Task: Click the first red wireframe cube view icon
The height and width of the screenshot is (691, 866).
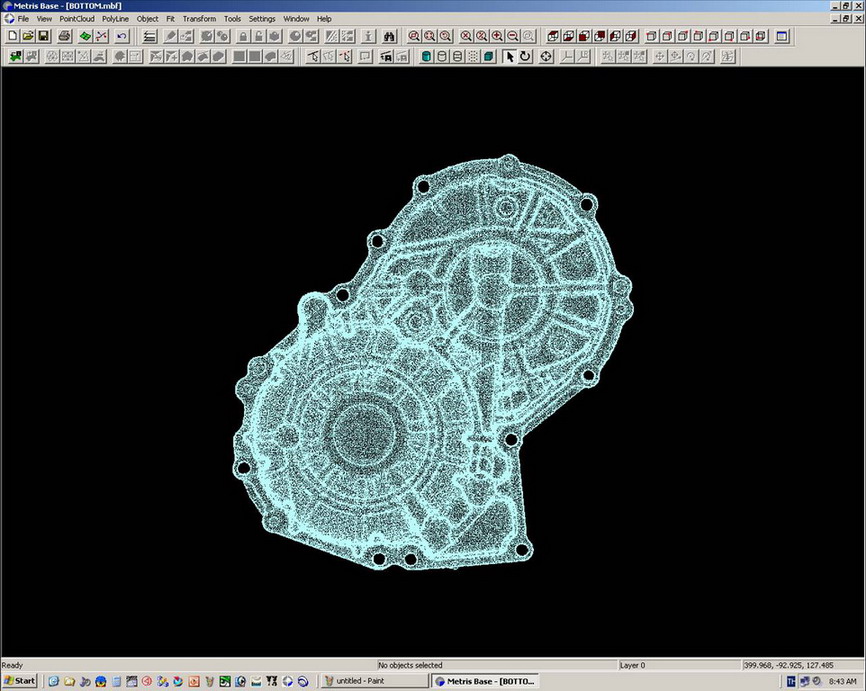Action: coord(553,36)
